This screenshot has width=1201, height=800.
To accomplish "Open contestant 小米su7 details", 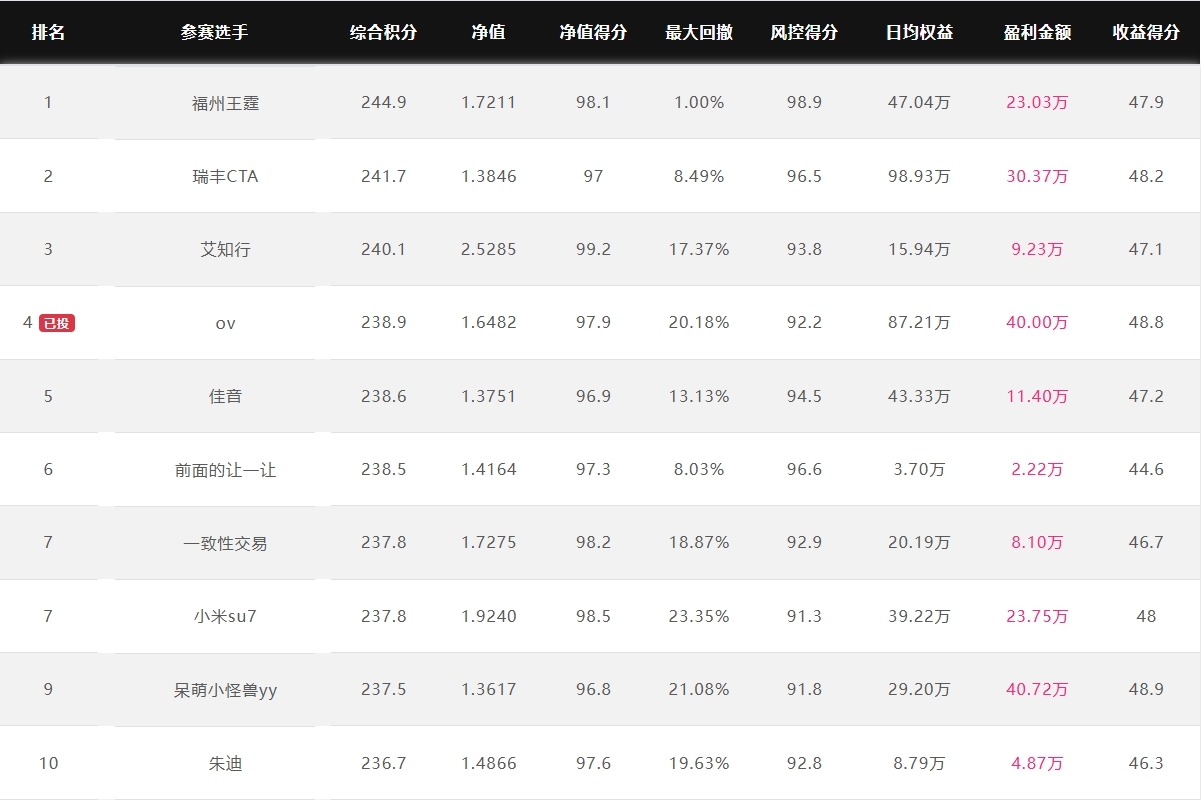I will tap(226, 616).
